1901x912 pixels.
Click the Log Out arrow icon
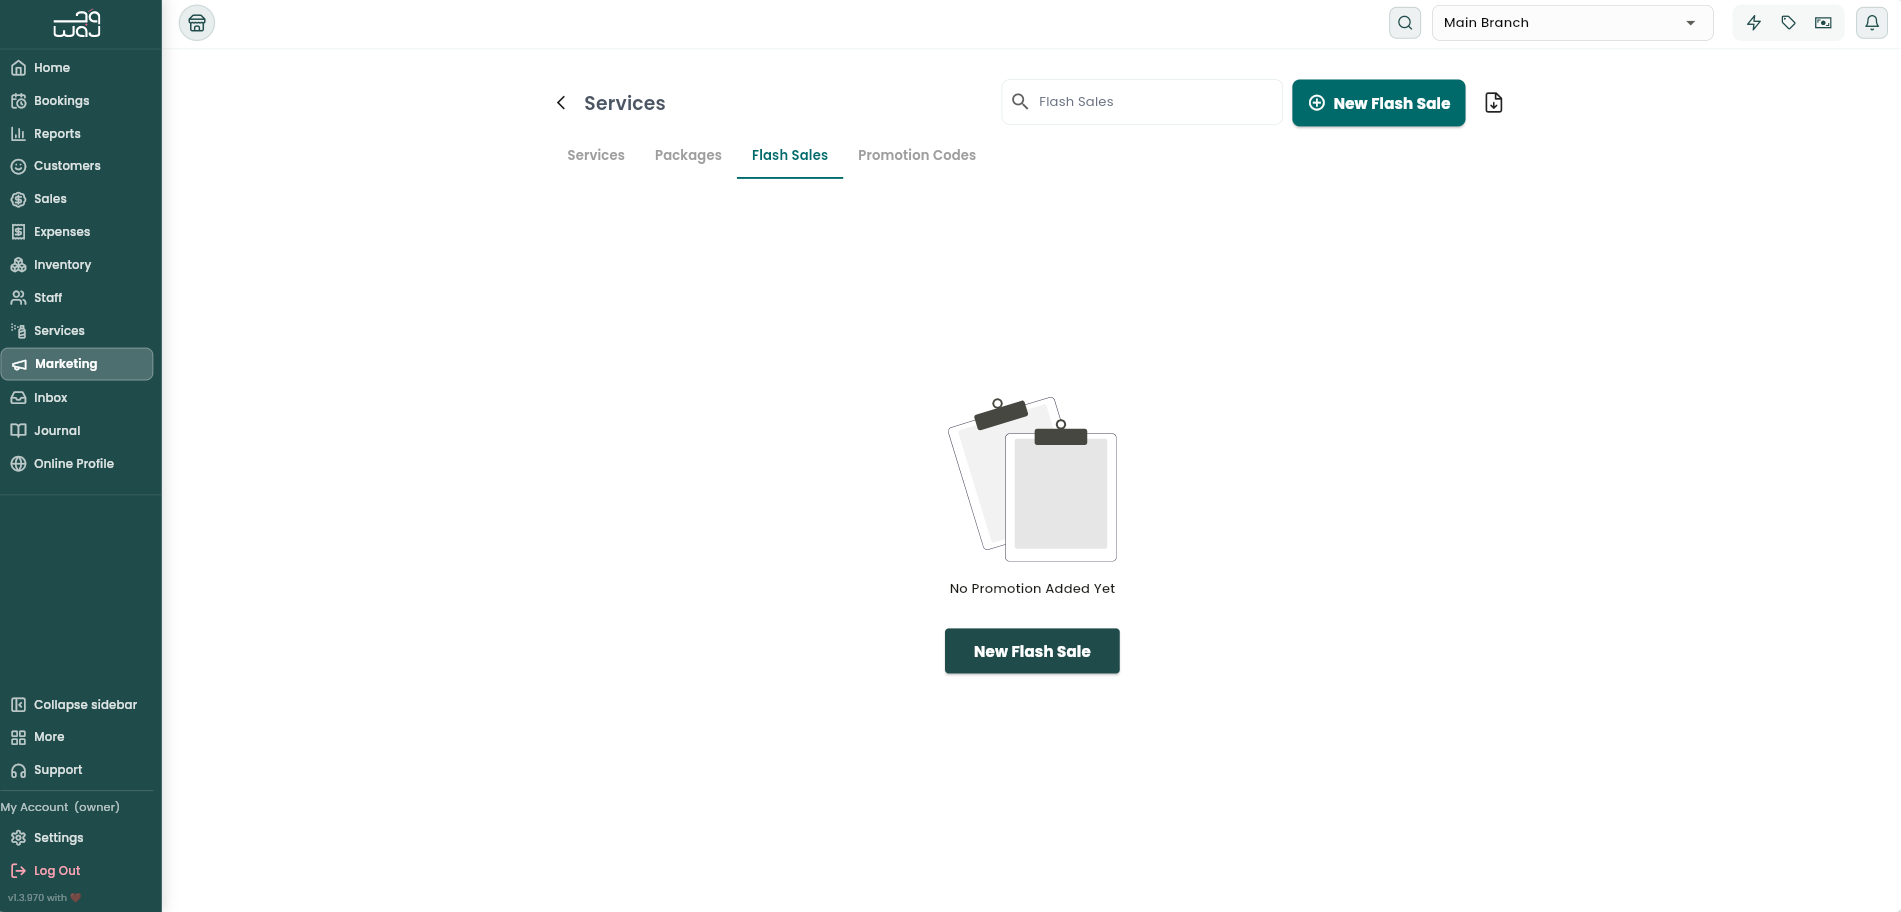18,871
